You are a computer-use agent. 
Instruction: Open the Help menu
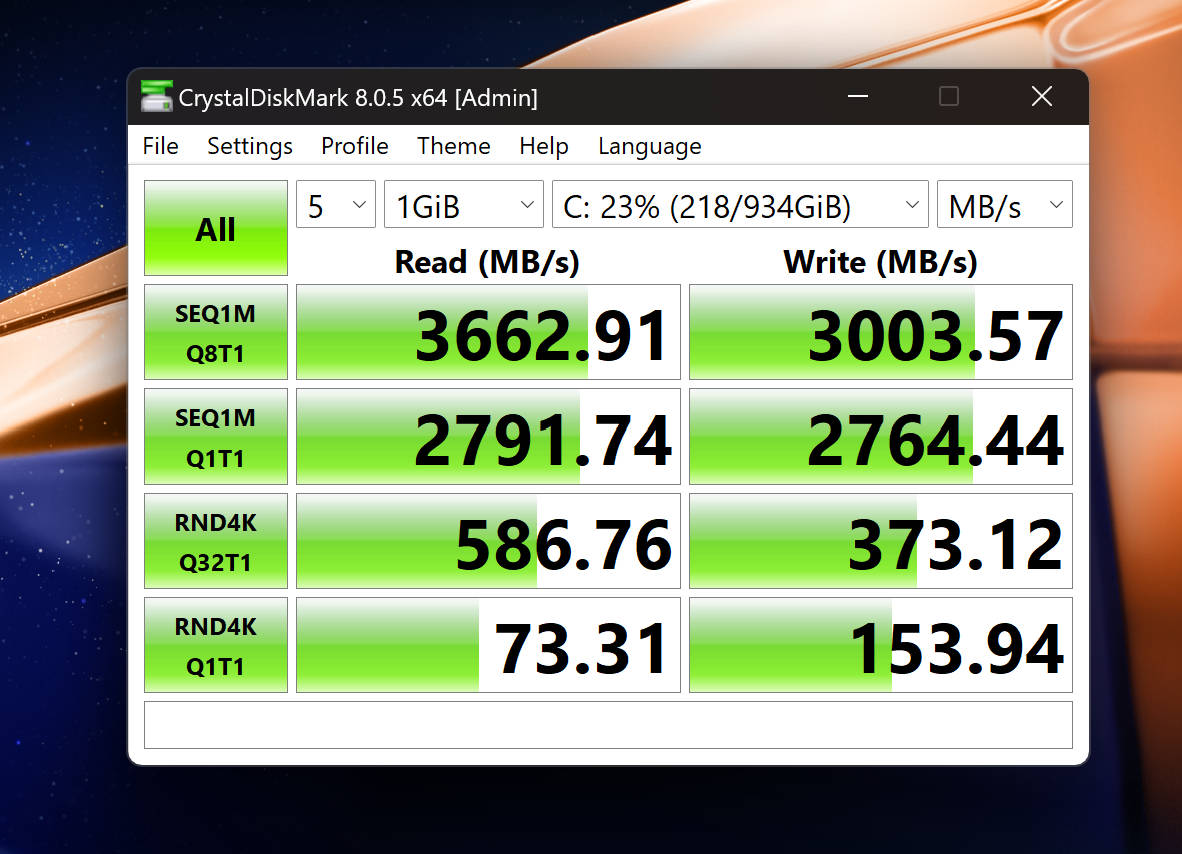coord(544,145)
